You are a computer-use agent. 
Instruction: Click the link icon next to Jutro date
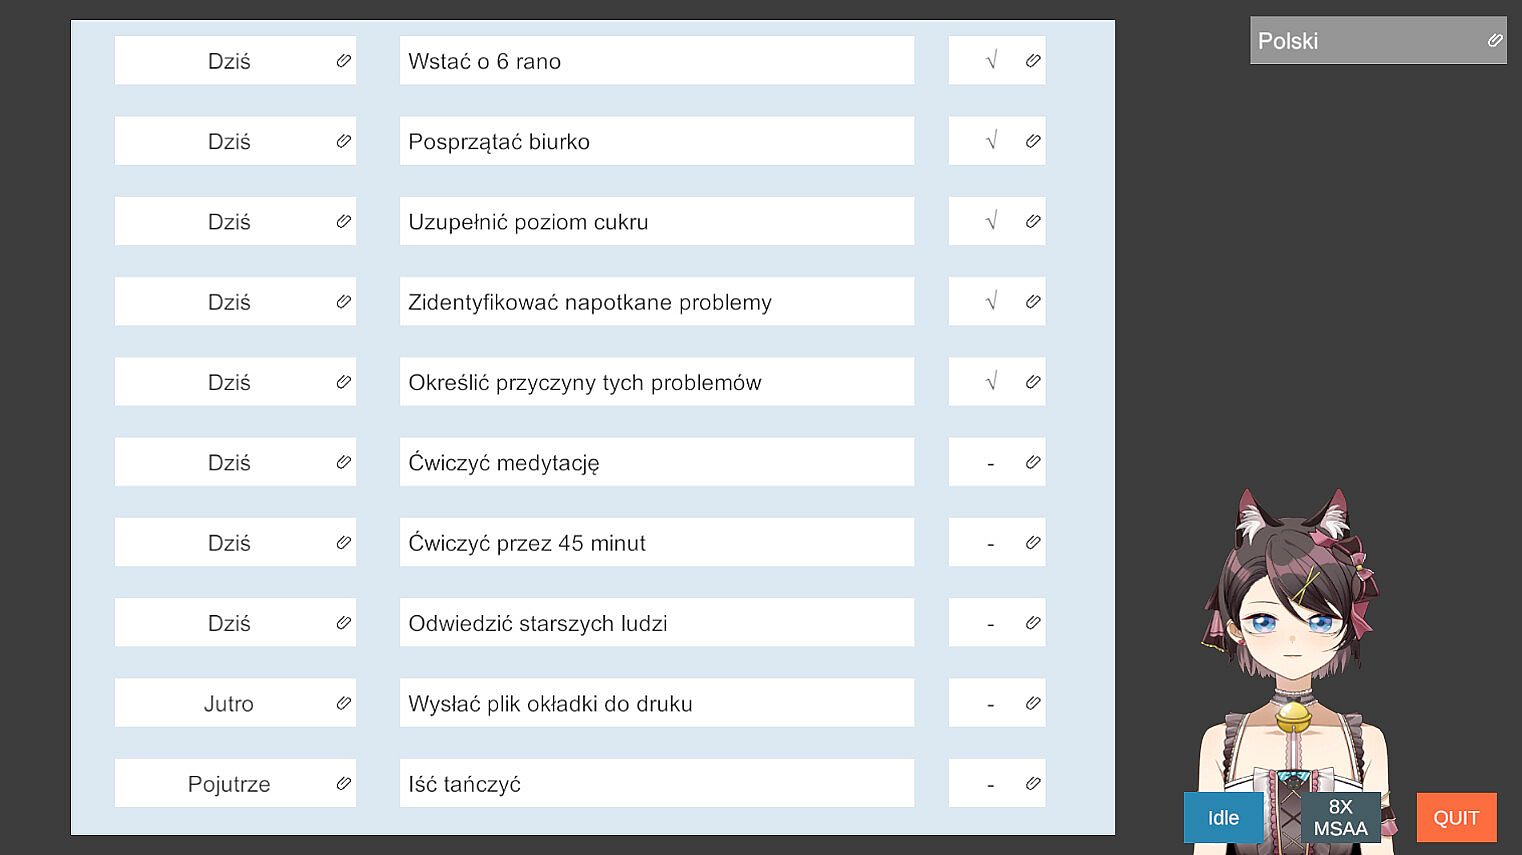tap(343, 703)
